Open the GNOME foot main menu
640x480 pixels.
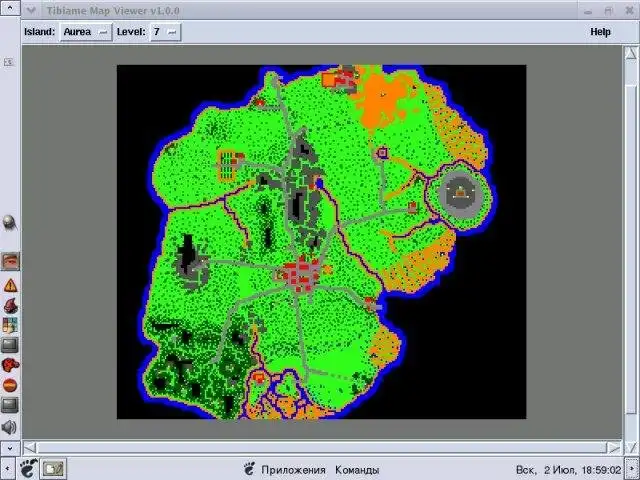[x=29, y=468]
